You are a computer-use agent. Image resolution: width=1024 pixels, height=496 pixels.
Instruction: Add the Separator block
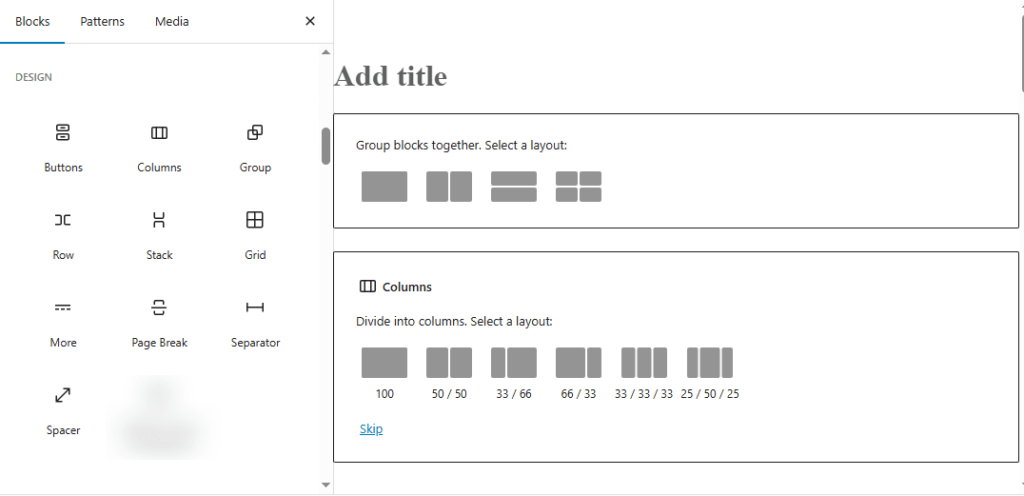tap(255, 321)
